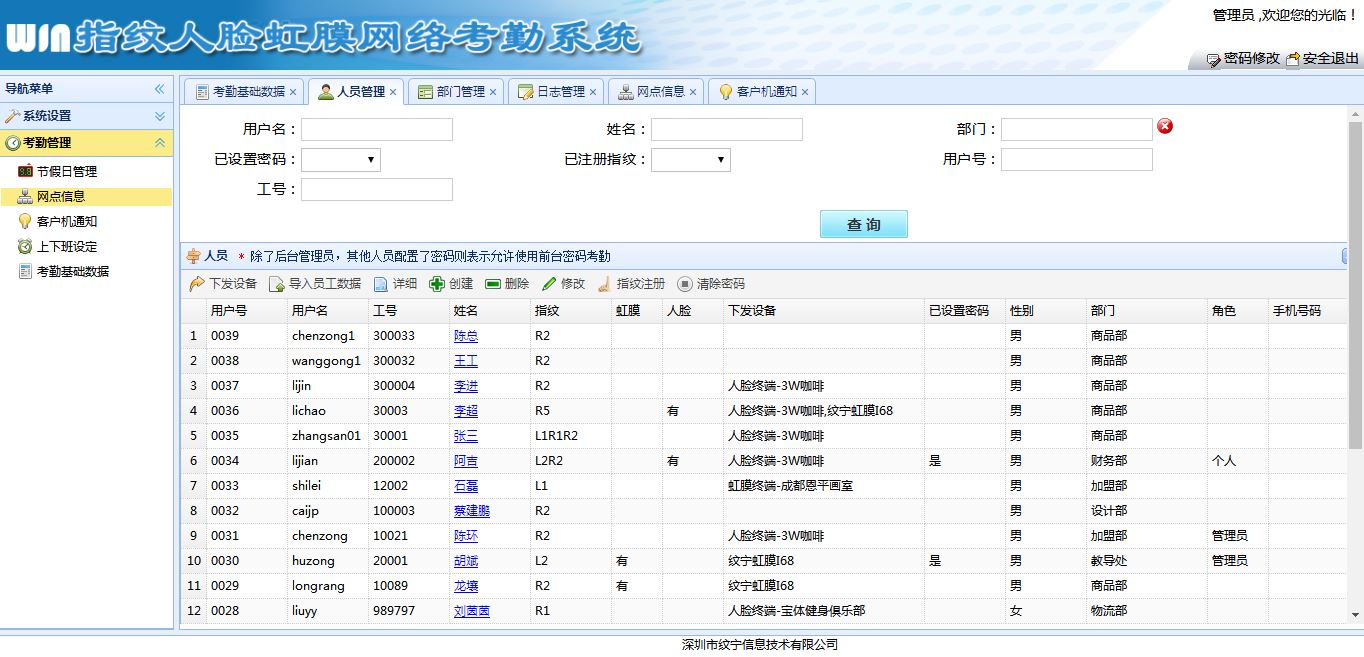Clear department field with red X
1364x657 pixels.
point(1165,127)
